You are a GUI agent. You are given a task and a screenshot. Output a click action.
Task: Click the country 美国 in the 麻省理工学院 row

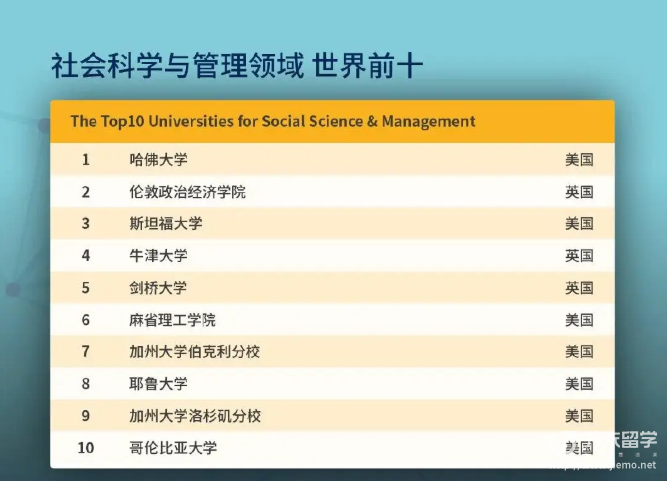click(579, 320)
